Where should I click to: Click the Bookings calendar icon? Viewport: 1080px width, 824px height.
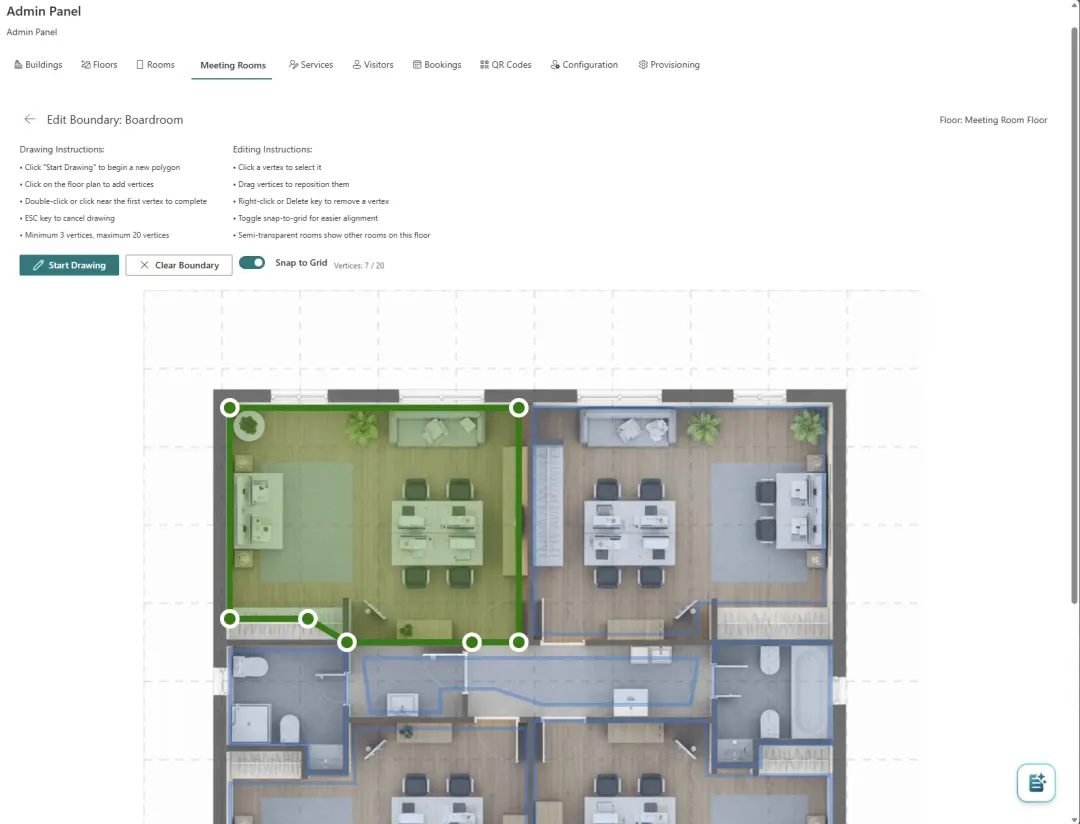click(415, 64)
